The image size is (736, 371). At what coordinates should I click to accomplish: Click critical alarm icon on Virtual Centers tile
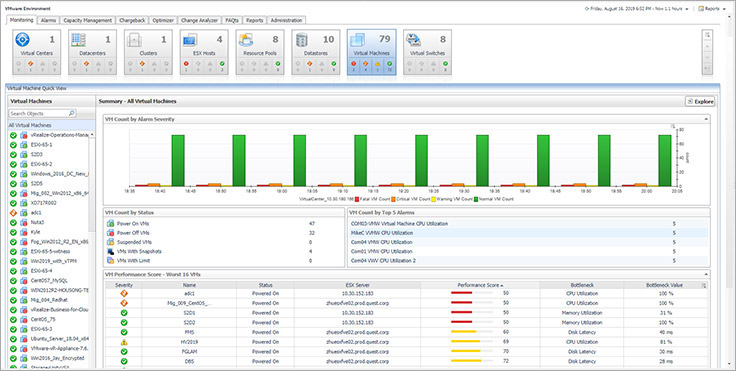31,63
